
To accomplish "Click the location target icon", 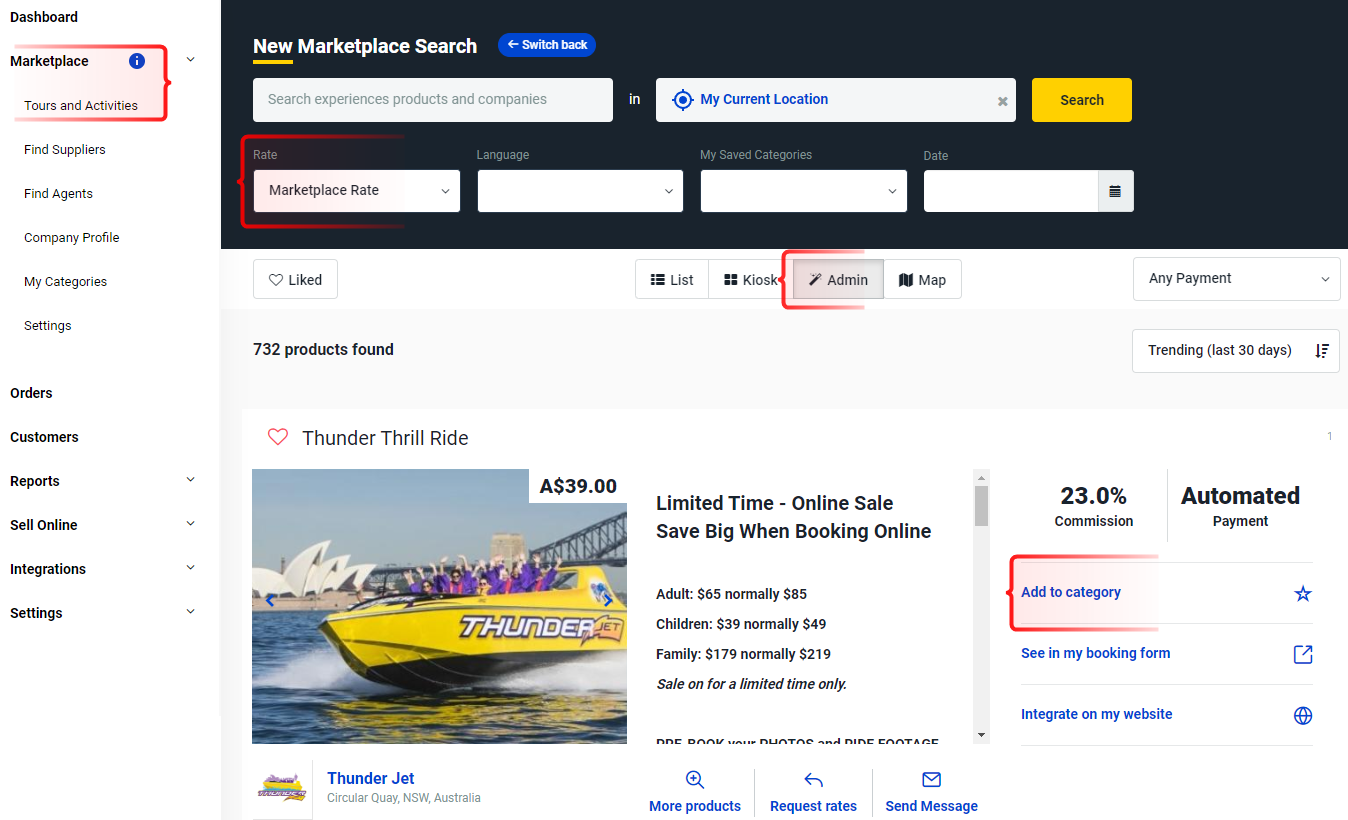I will point(682,100).
